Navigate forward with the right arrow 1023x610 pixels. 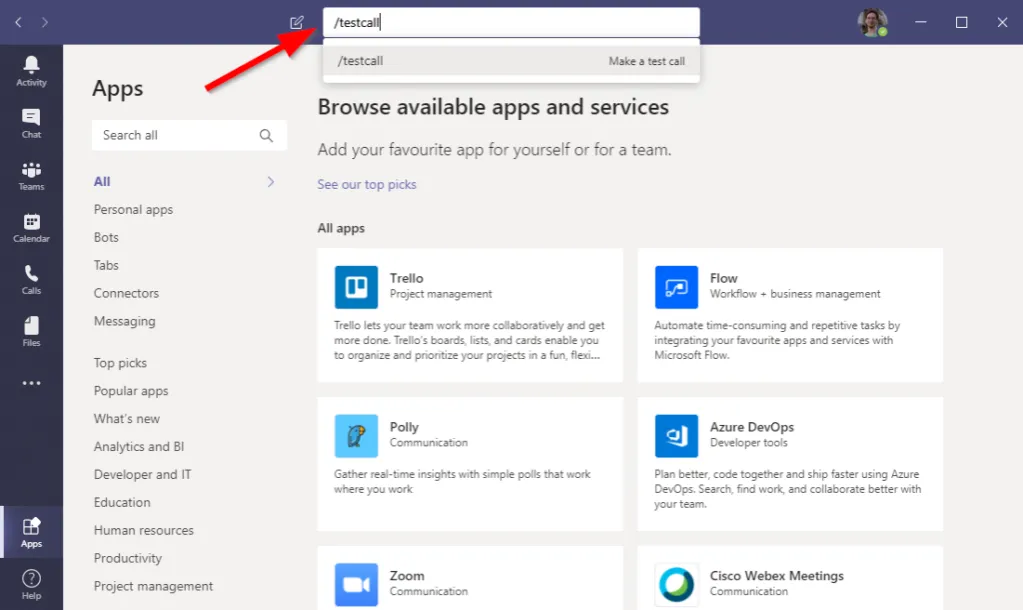coord(44,23)
